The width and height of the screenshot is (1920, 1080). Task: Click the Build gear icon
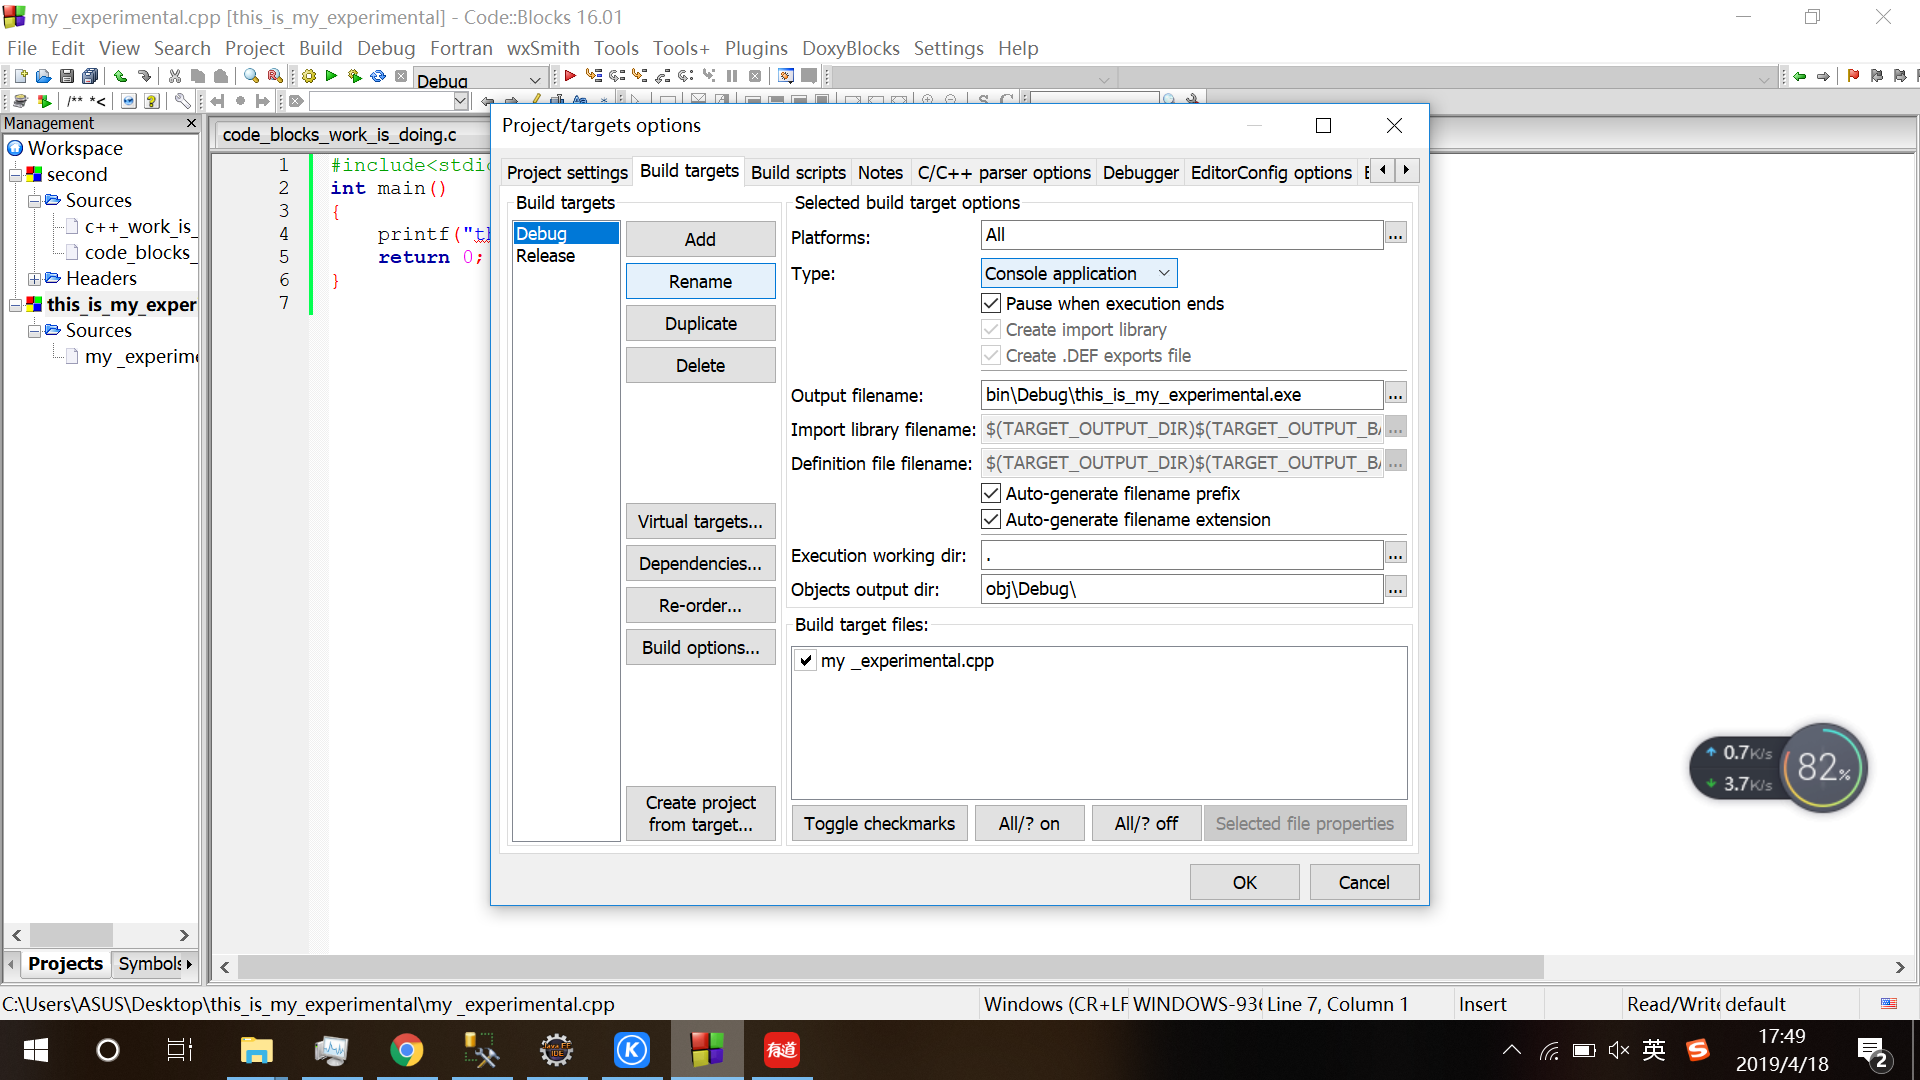[309, 76]
